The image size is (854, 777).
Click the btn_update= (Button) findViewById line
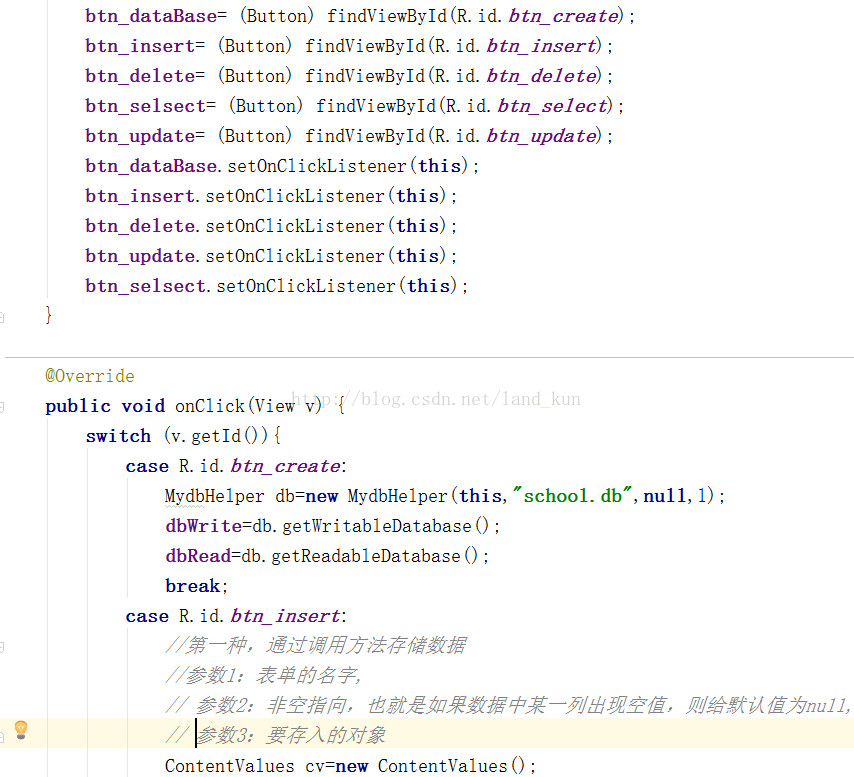(349, 136)
